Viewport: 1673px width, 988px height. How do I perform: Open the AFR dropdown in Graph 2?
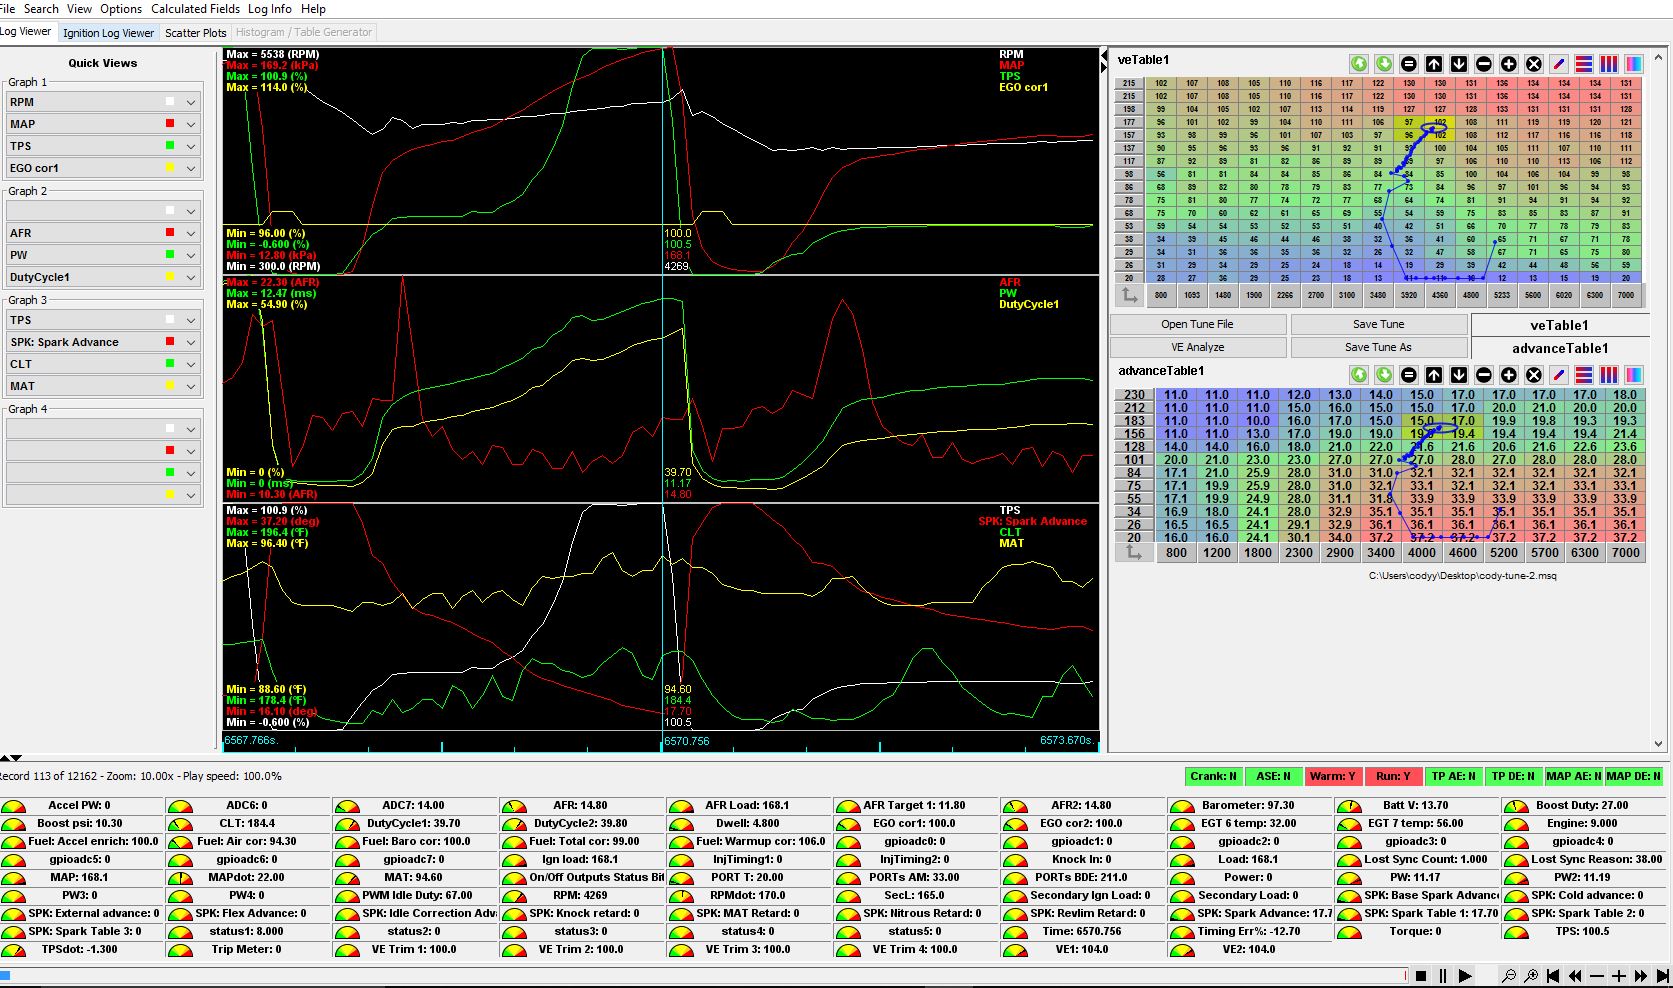click(190, 232)
